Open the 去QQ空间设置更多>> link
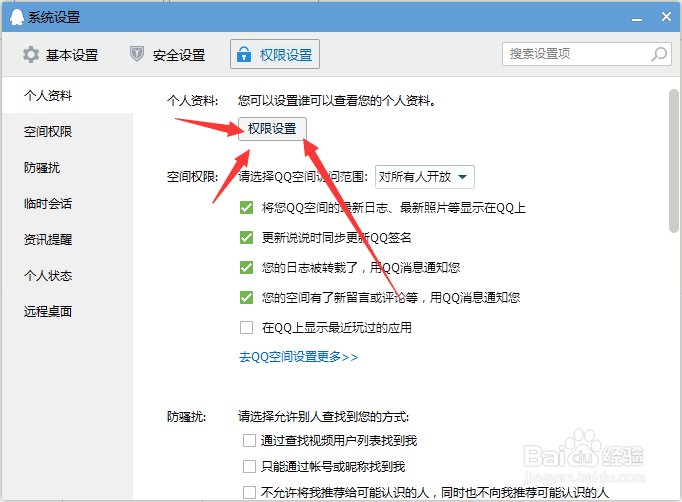 point(298,357)
